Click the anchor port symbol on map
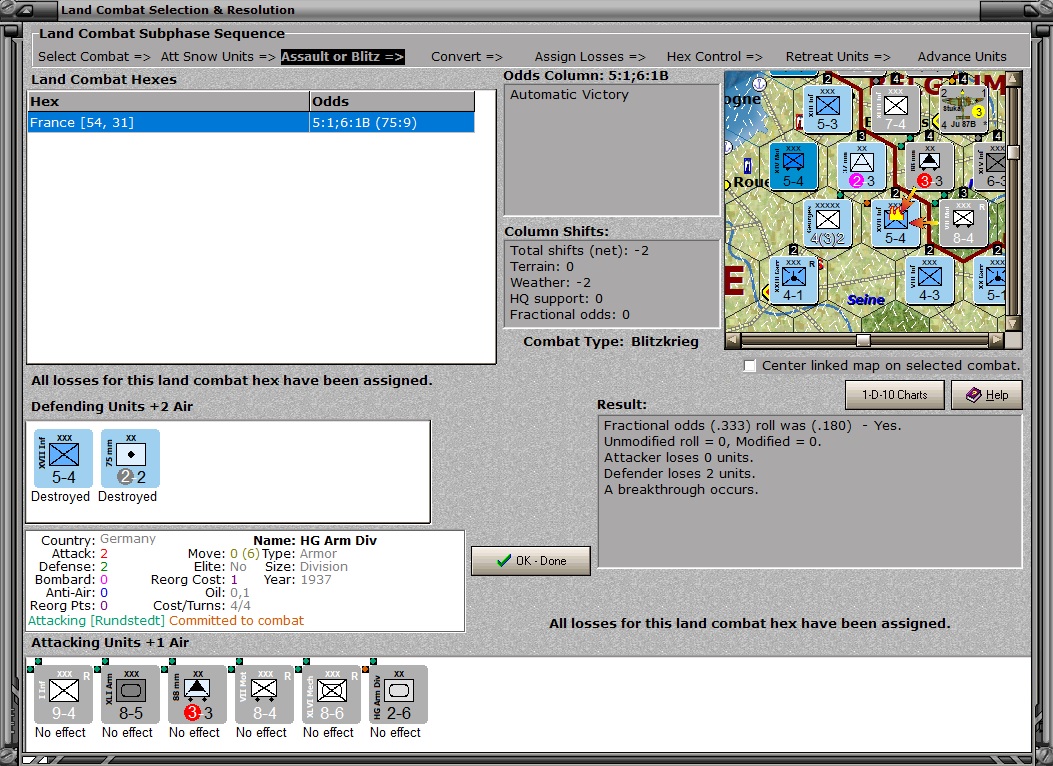 [760, 84]
